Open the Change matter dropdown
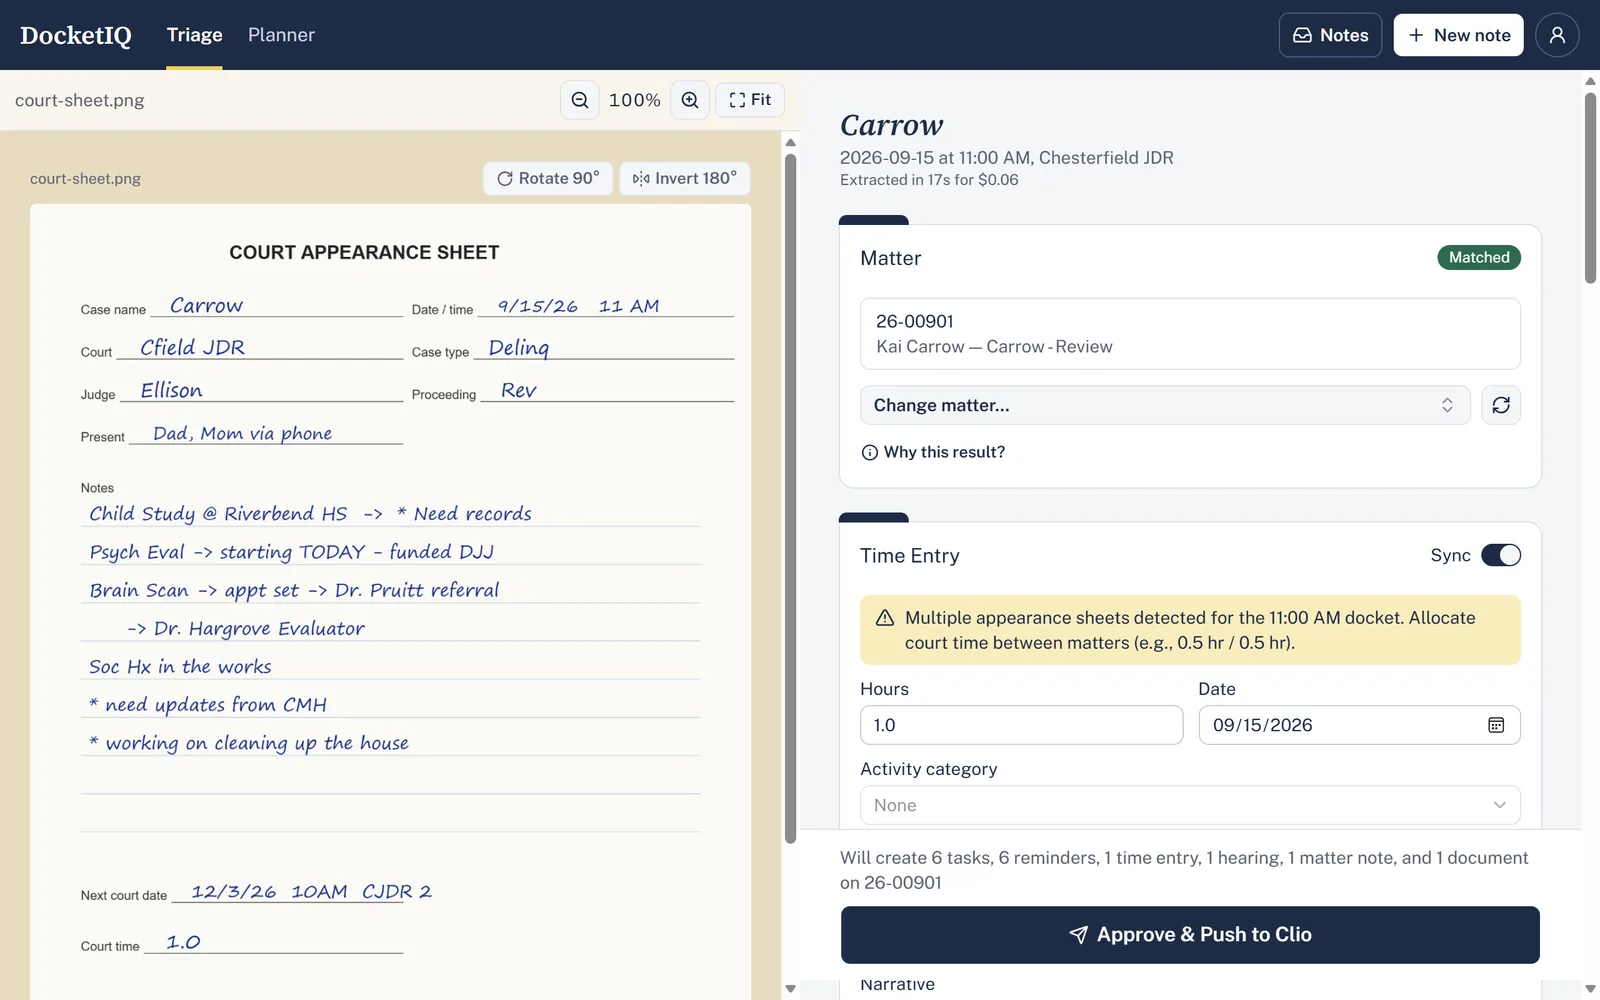The image size is (1600, 1000). point(1165,405)
